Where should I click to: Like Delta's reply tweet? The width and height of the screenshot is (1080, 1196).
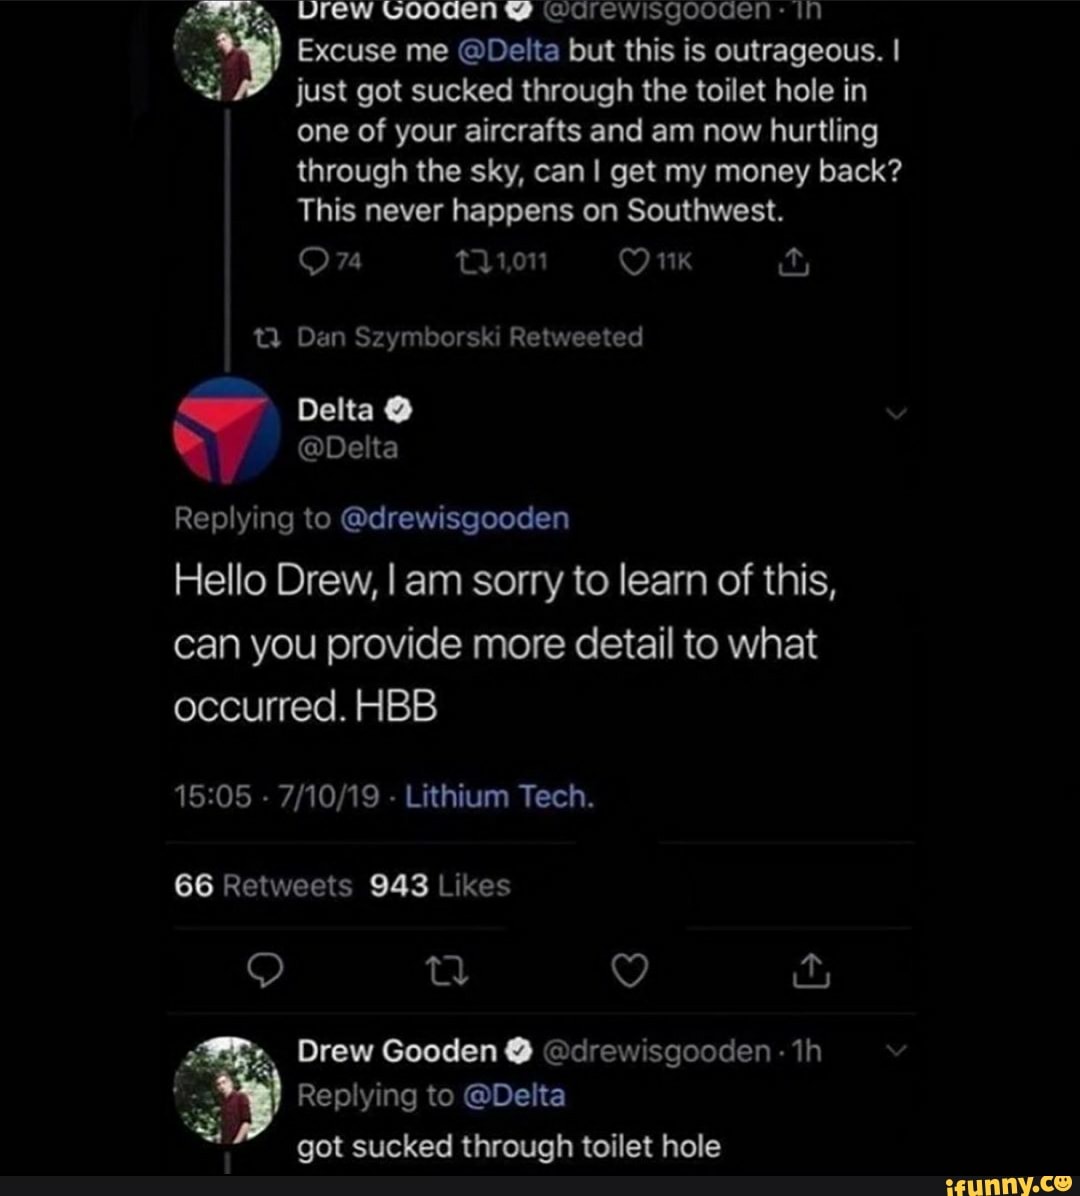pos(631,969)
